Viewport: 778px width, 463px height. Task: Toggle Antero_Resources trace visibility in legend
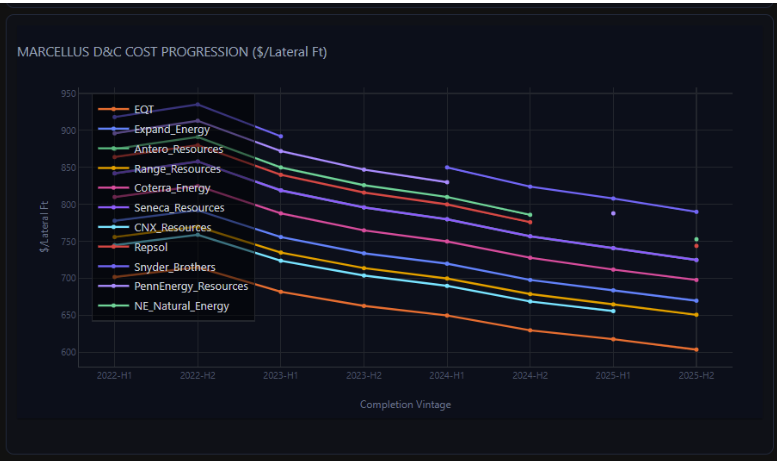coord(178,149)
